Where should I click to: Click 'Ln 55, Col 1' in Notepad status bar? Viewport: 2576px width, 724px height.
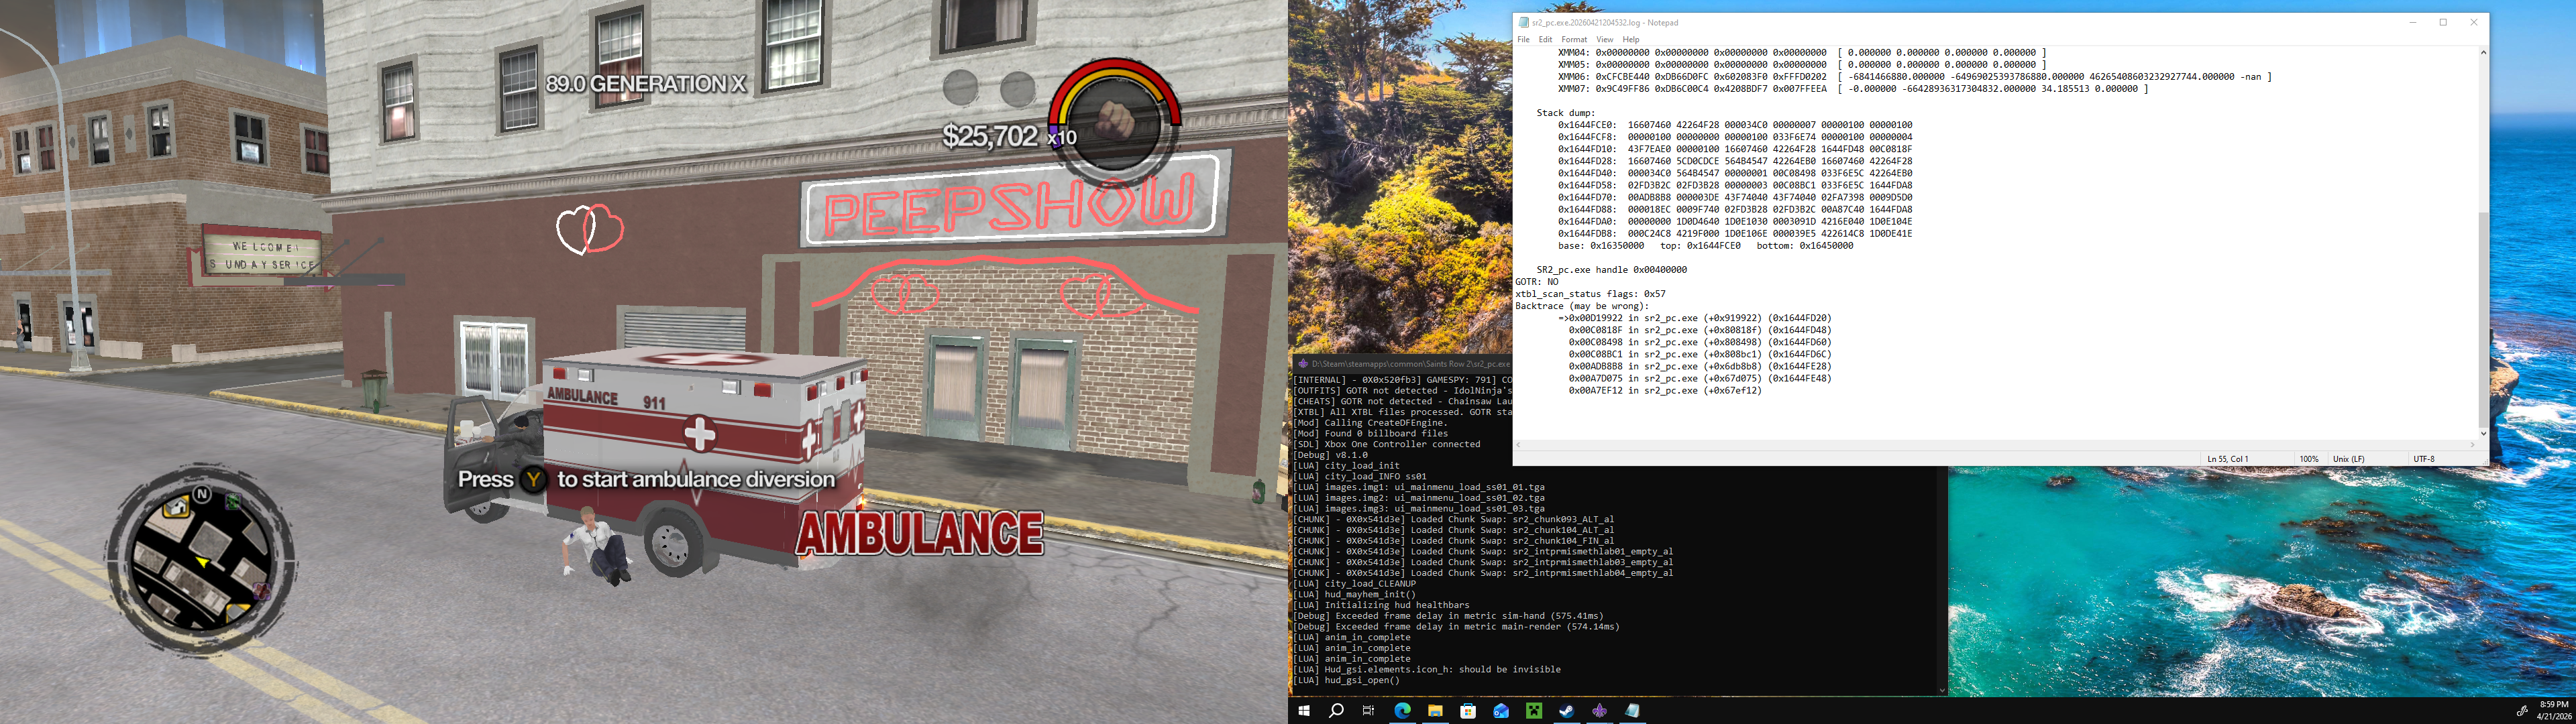2227,459
